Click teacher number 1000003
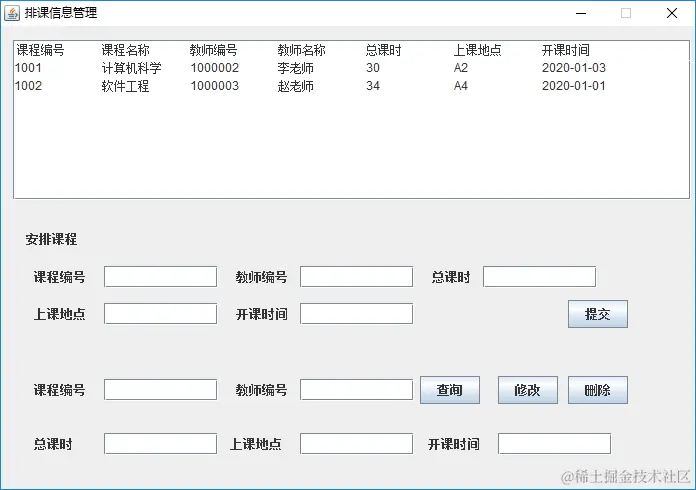The height and width of the screenshot is (490, 696). (215, 86)
